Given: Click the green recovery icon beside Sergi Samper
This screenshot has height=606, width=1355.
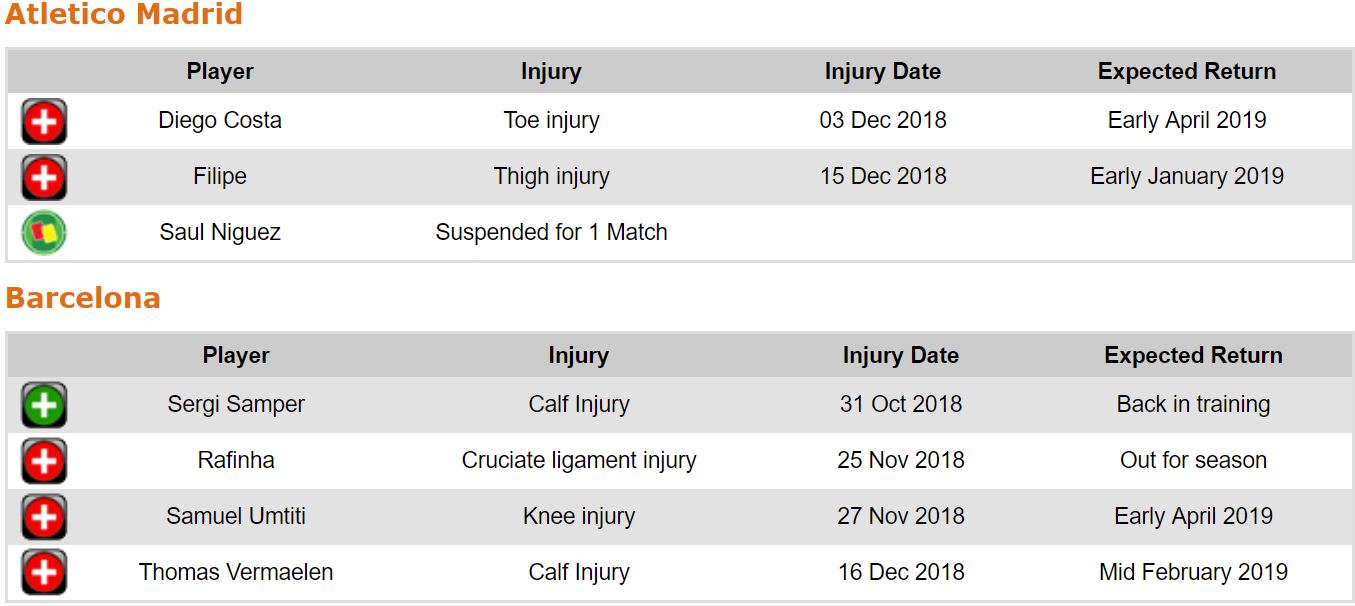Looking at the screenshot, I should [44, 405].
